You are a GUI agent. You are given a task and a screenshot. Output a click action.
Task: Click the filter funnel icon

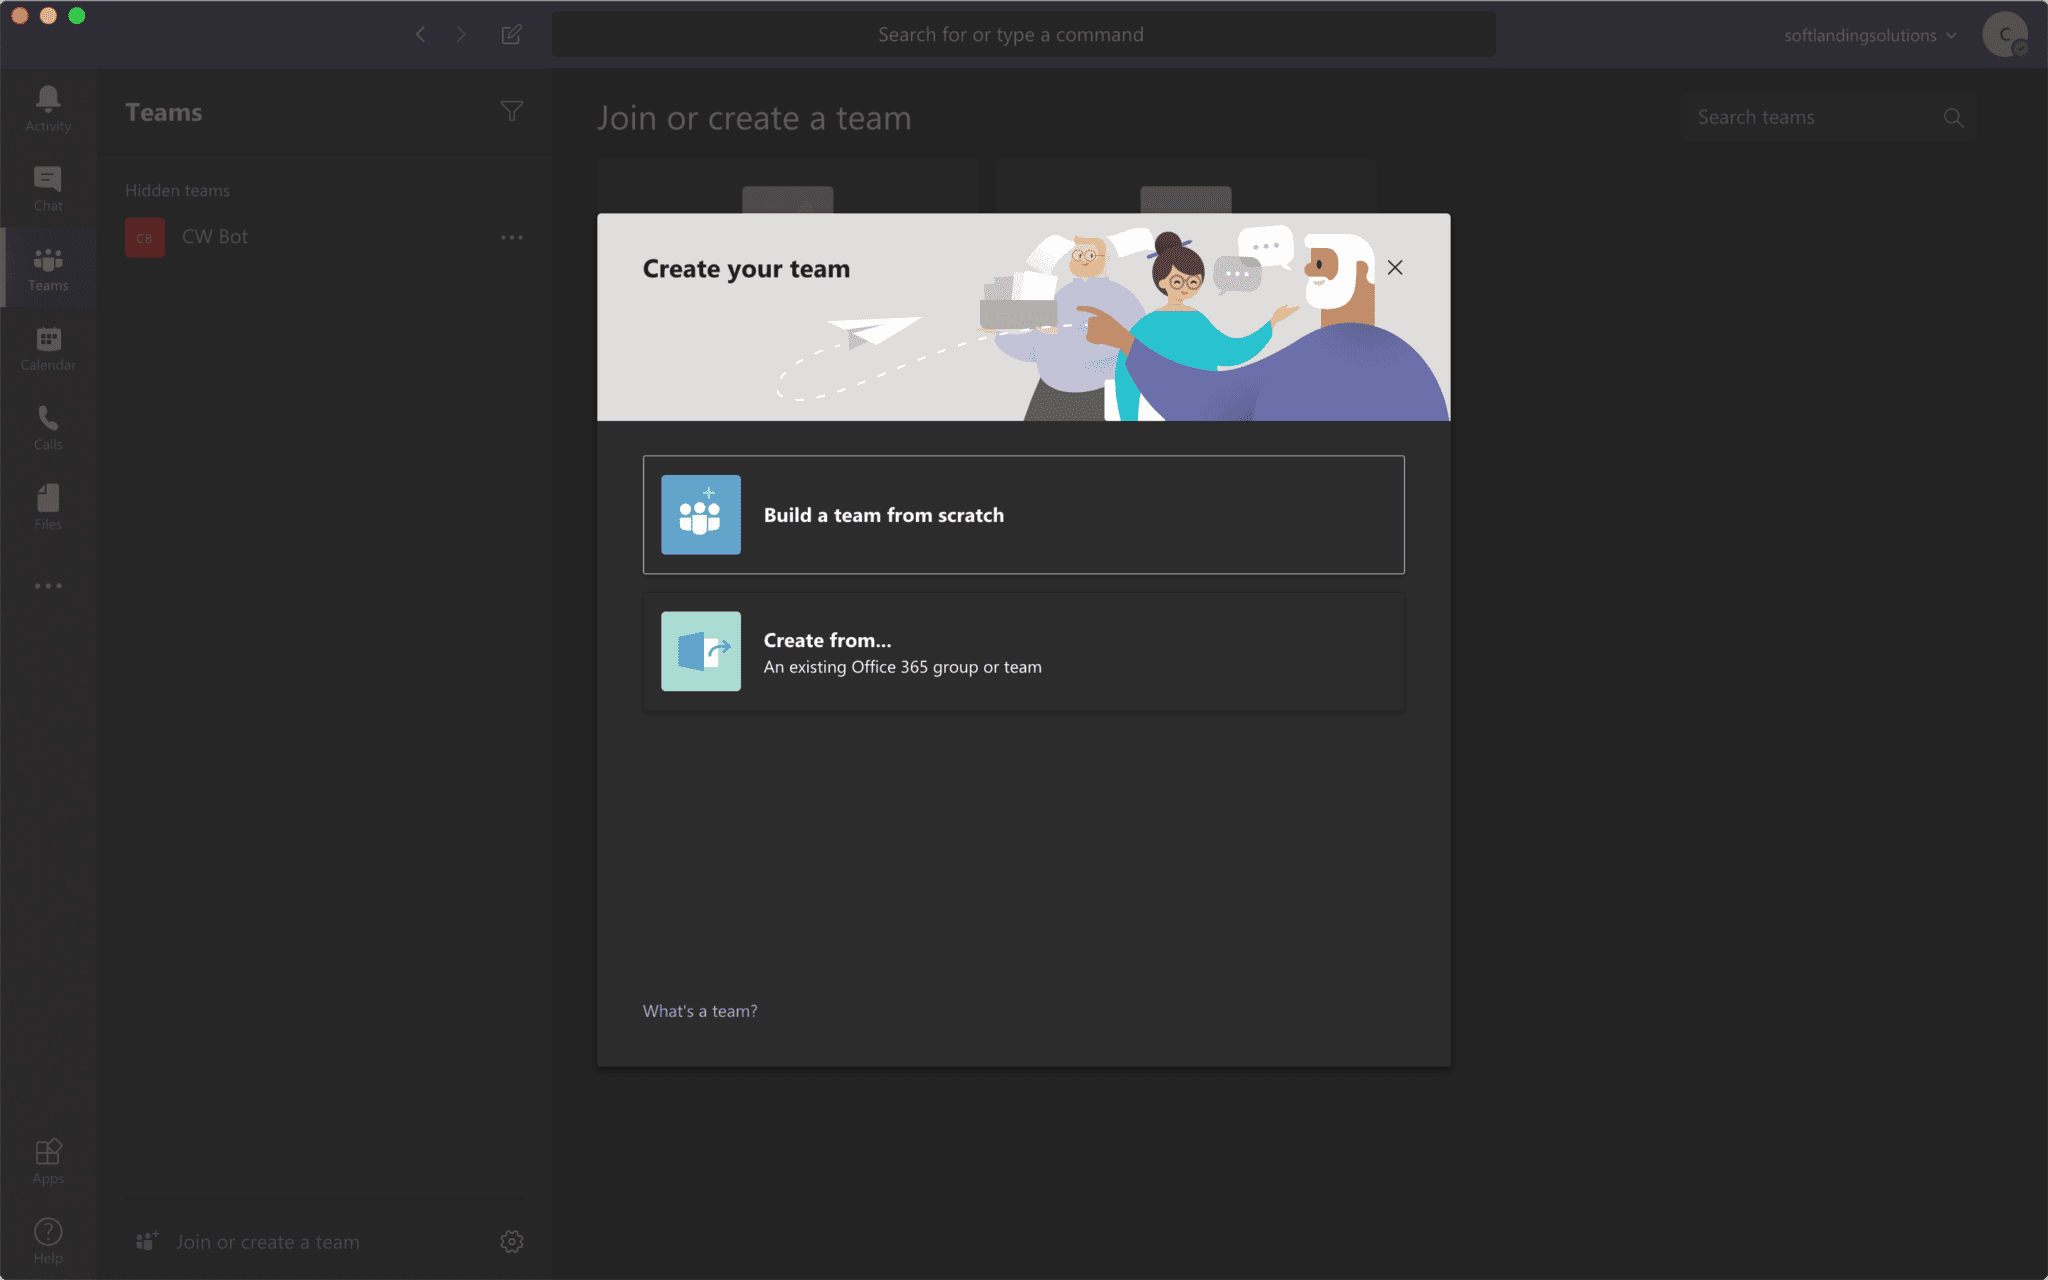[x=511, y=112]
